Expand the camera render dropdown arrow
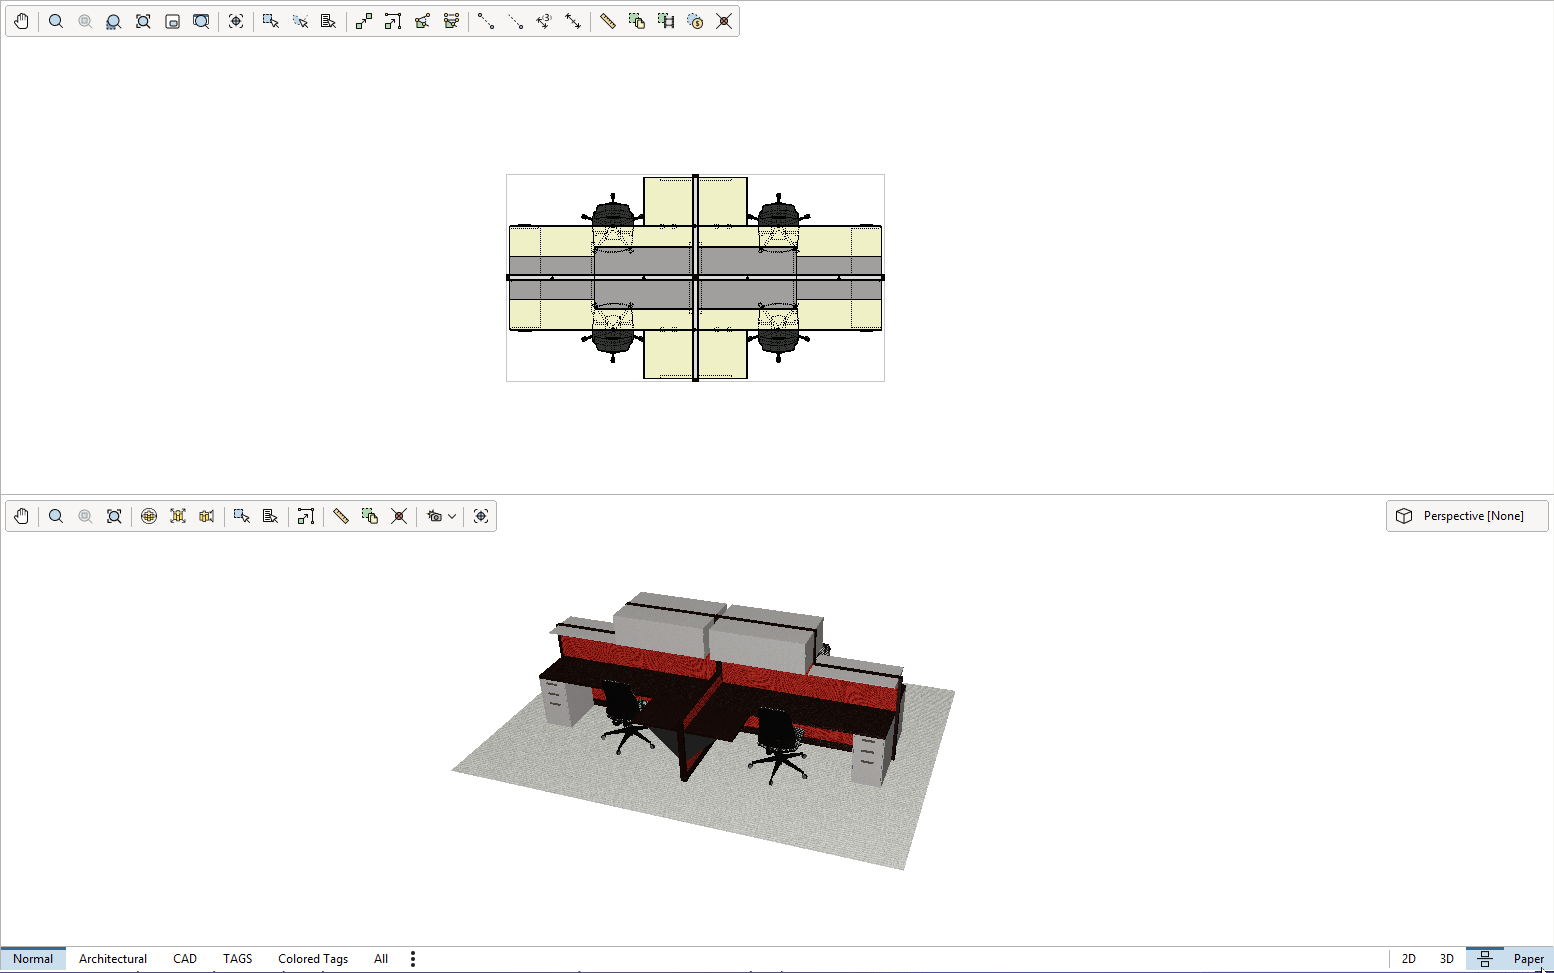Screen dimensions: 1554x973 pyautogui.click(x=452, y=516)
